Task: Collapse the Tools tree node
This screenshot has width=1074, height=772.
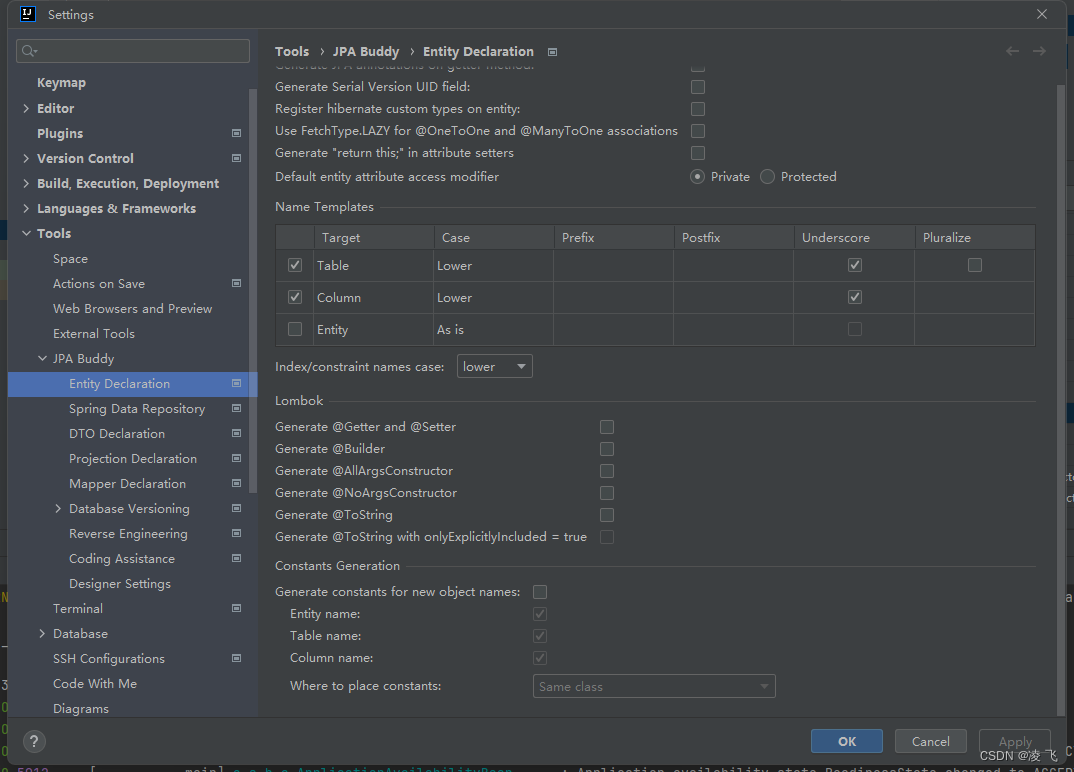Action: click(26, 233)
